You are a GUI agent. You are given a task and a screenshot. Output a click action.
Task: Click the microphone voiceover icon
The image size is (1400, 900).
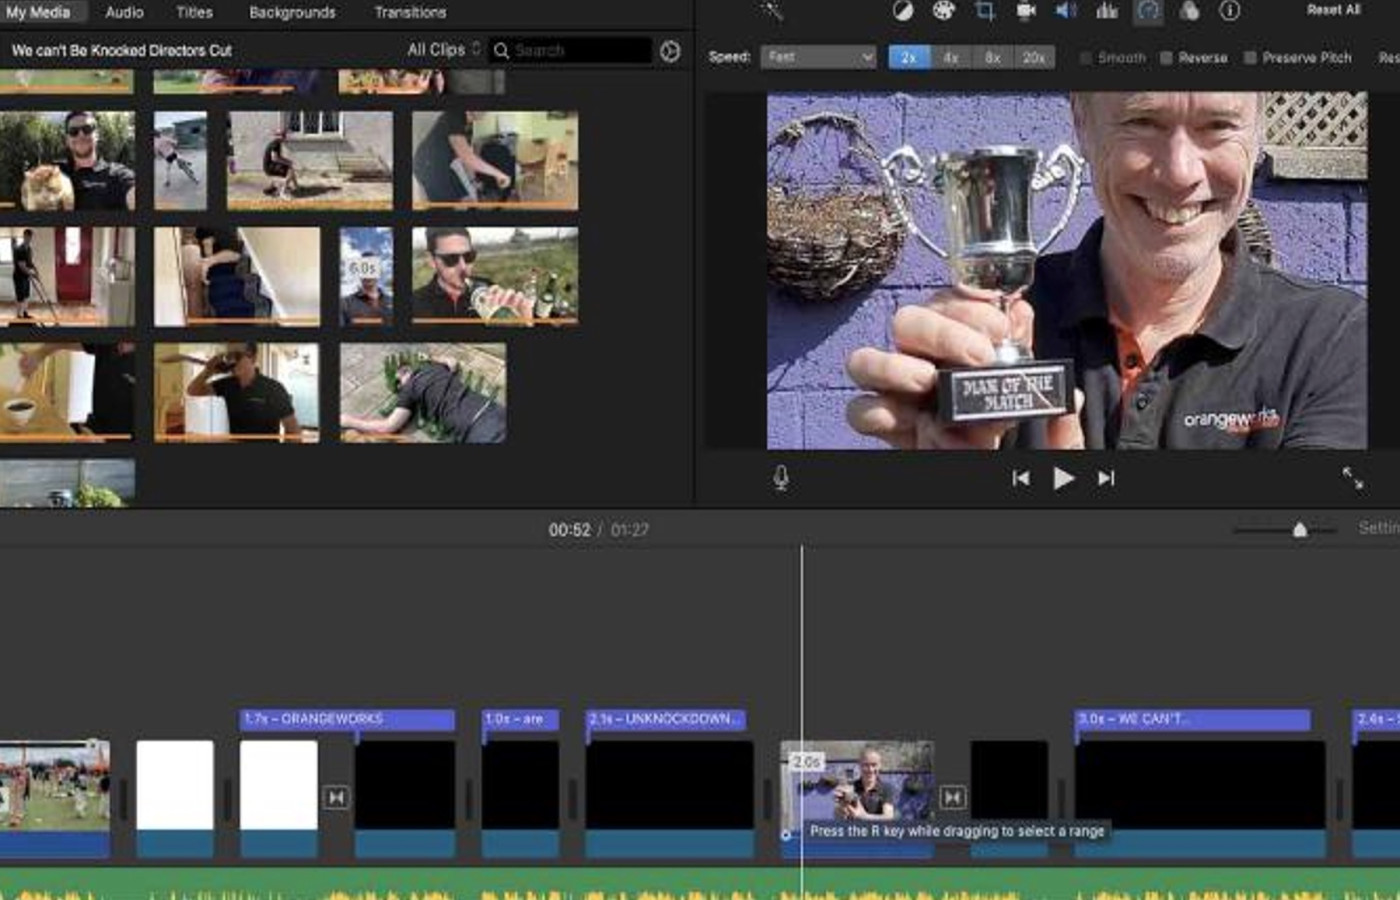pyautogui.click(x=781, y=478)
